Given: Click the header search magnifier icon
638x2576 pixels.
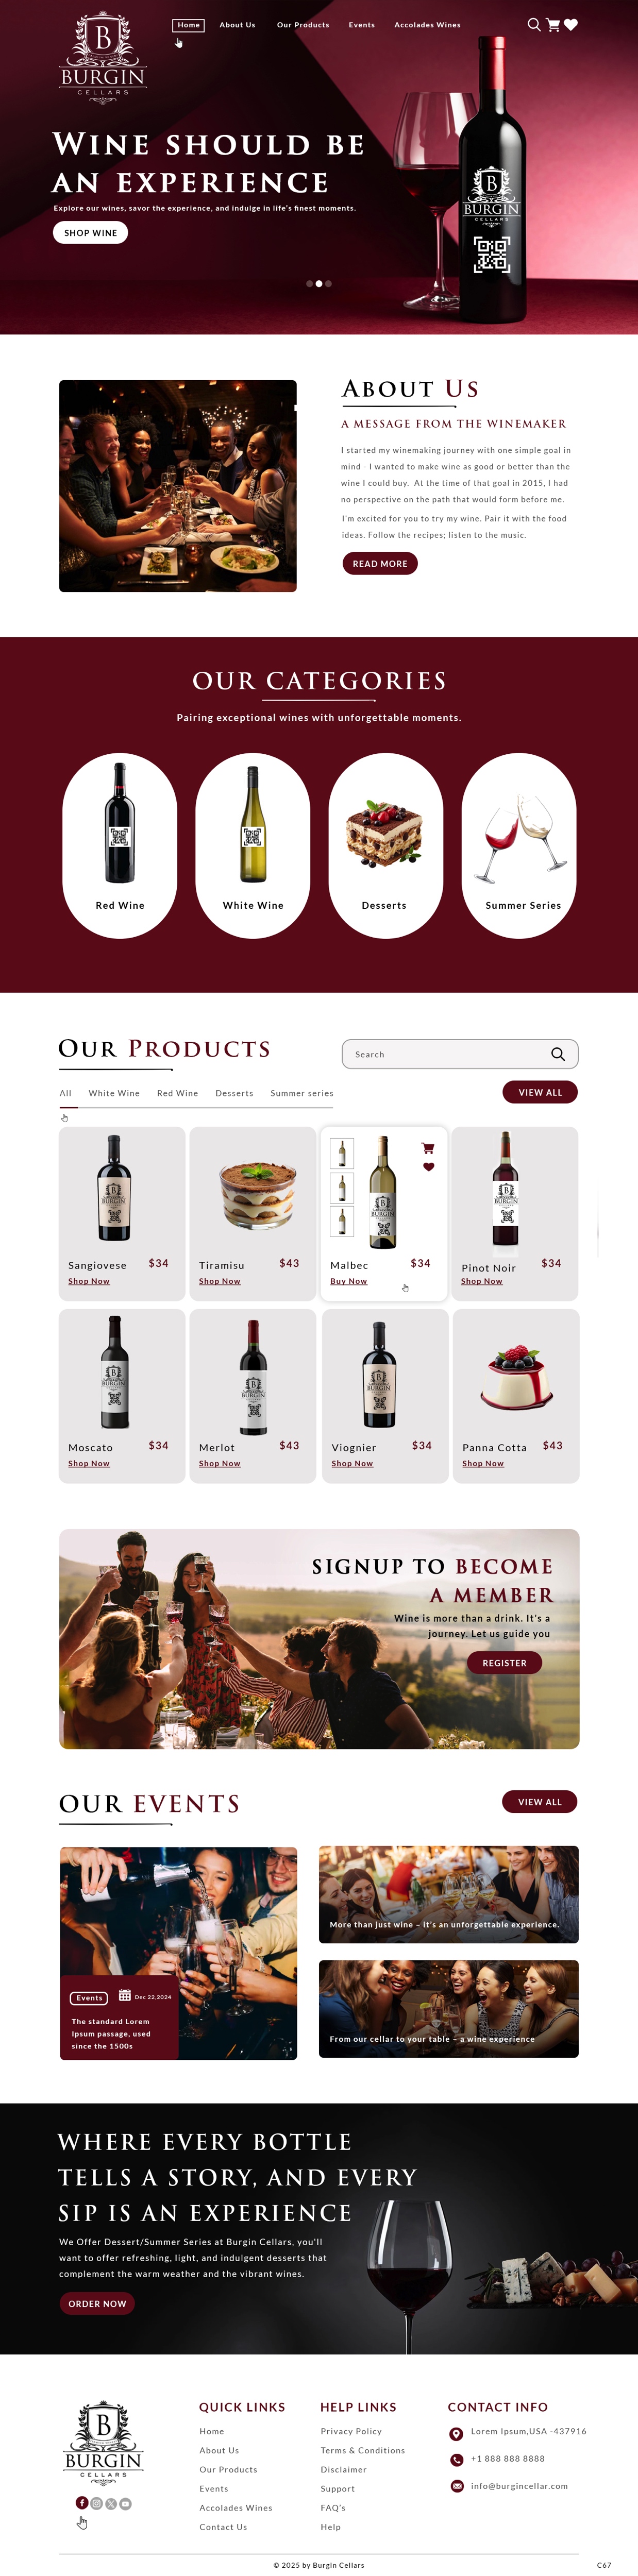Looking at the screenshot, I should pyautogui.click(x=534, y=24).
